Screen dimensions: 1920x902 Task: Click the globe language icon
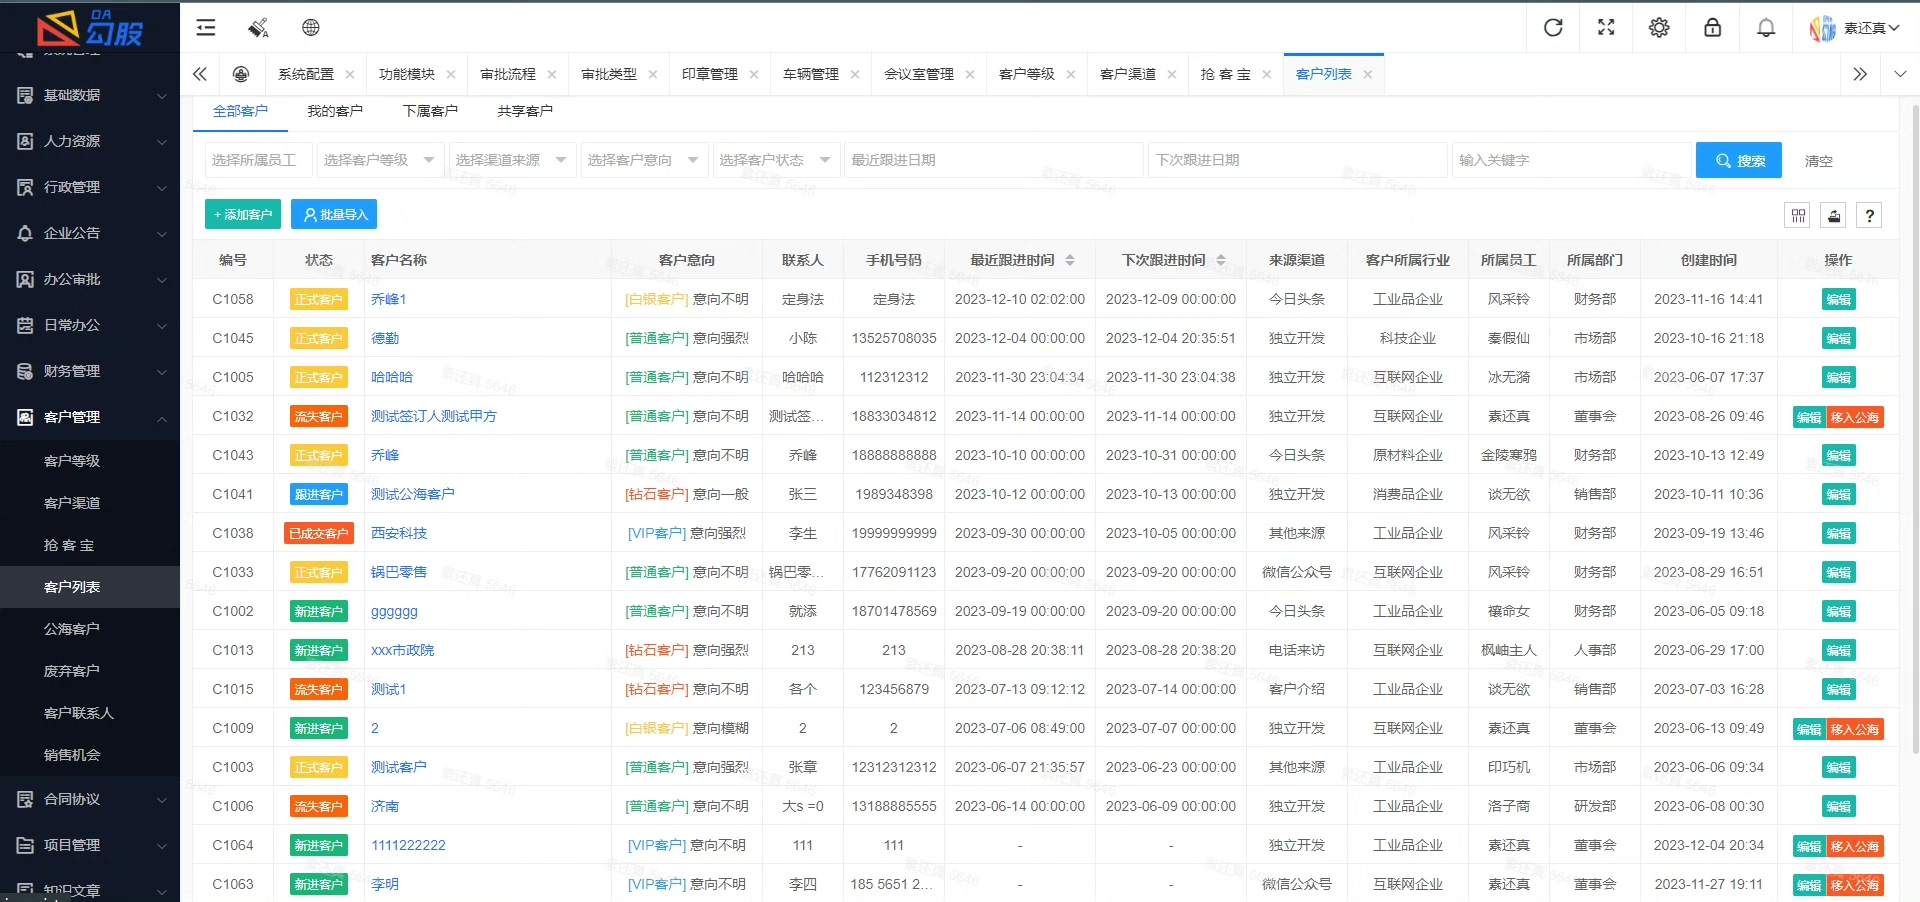coord(311,28)
